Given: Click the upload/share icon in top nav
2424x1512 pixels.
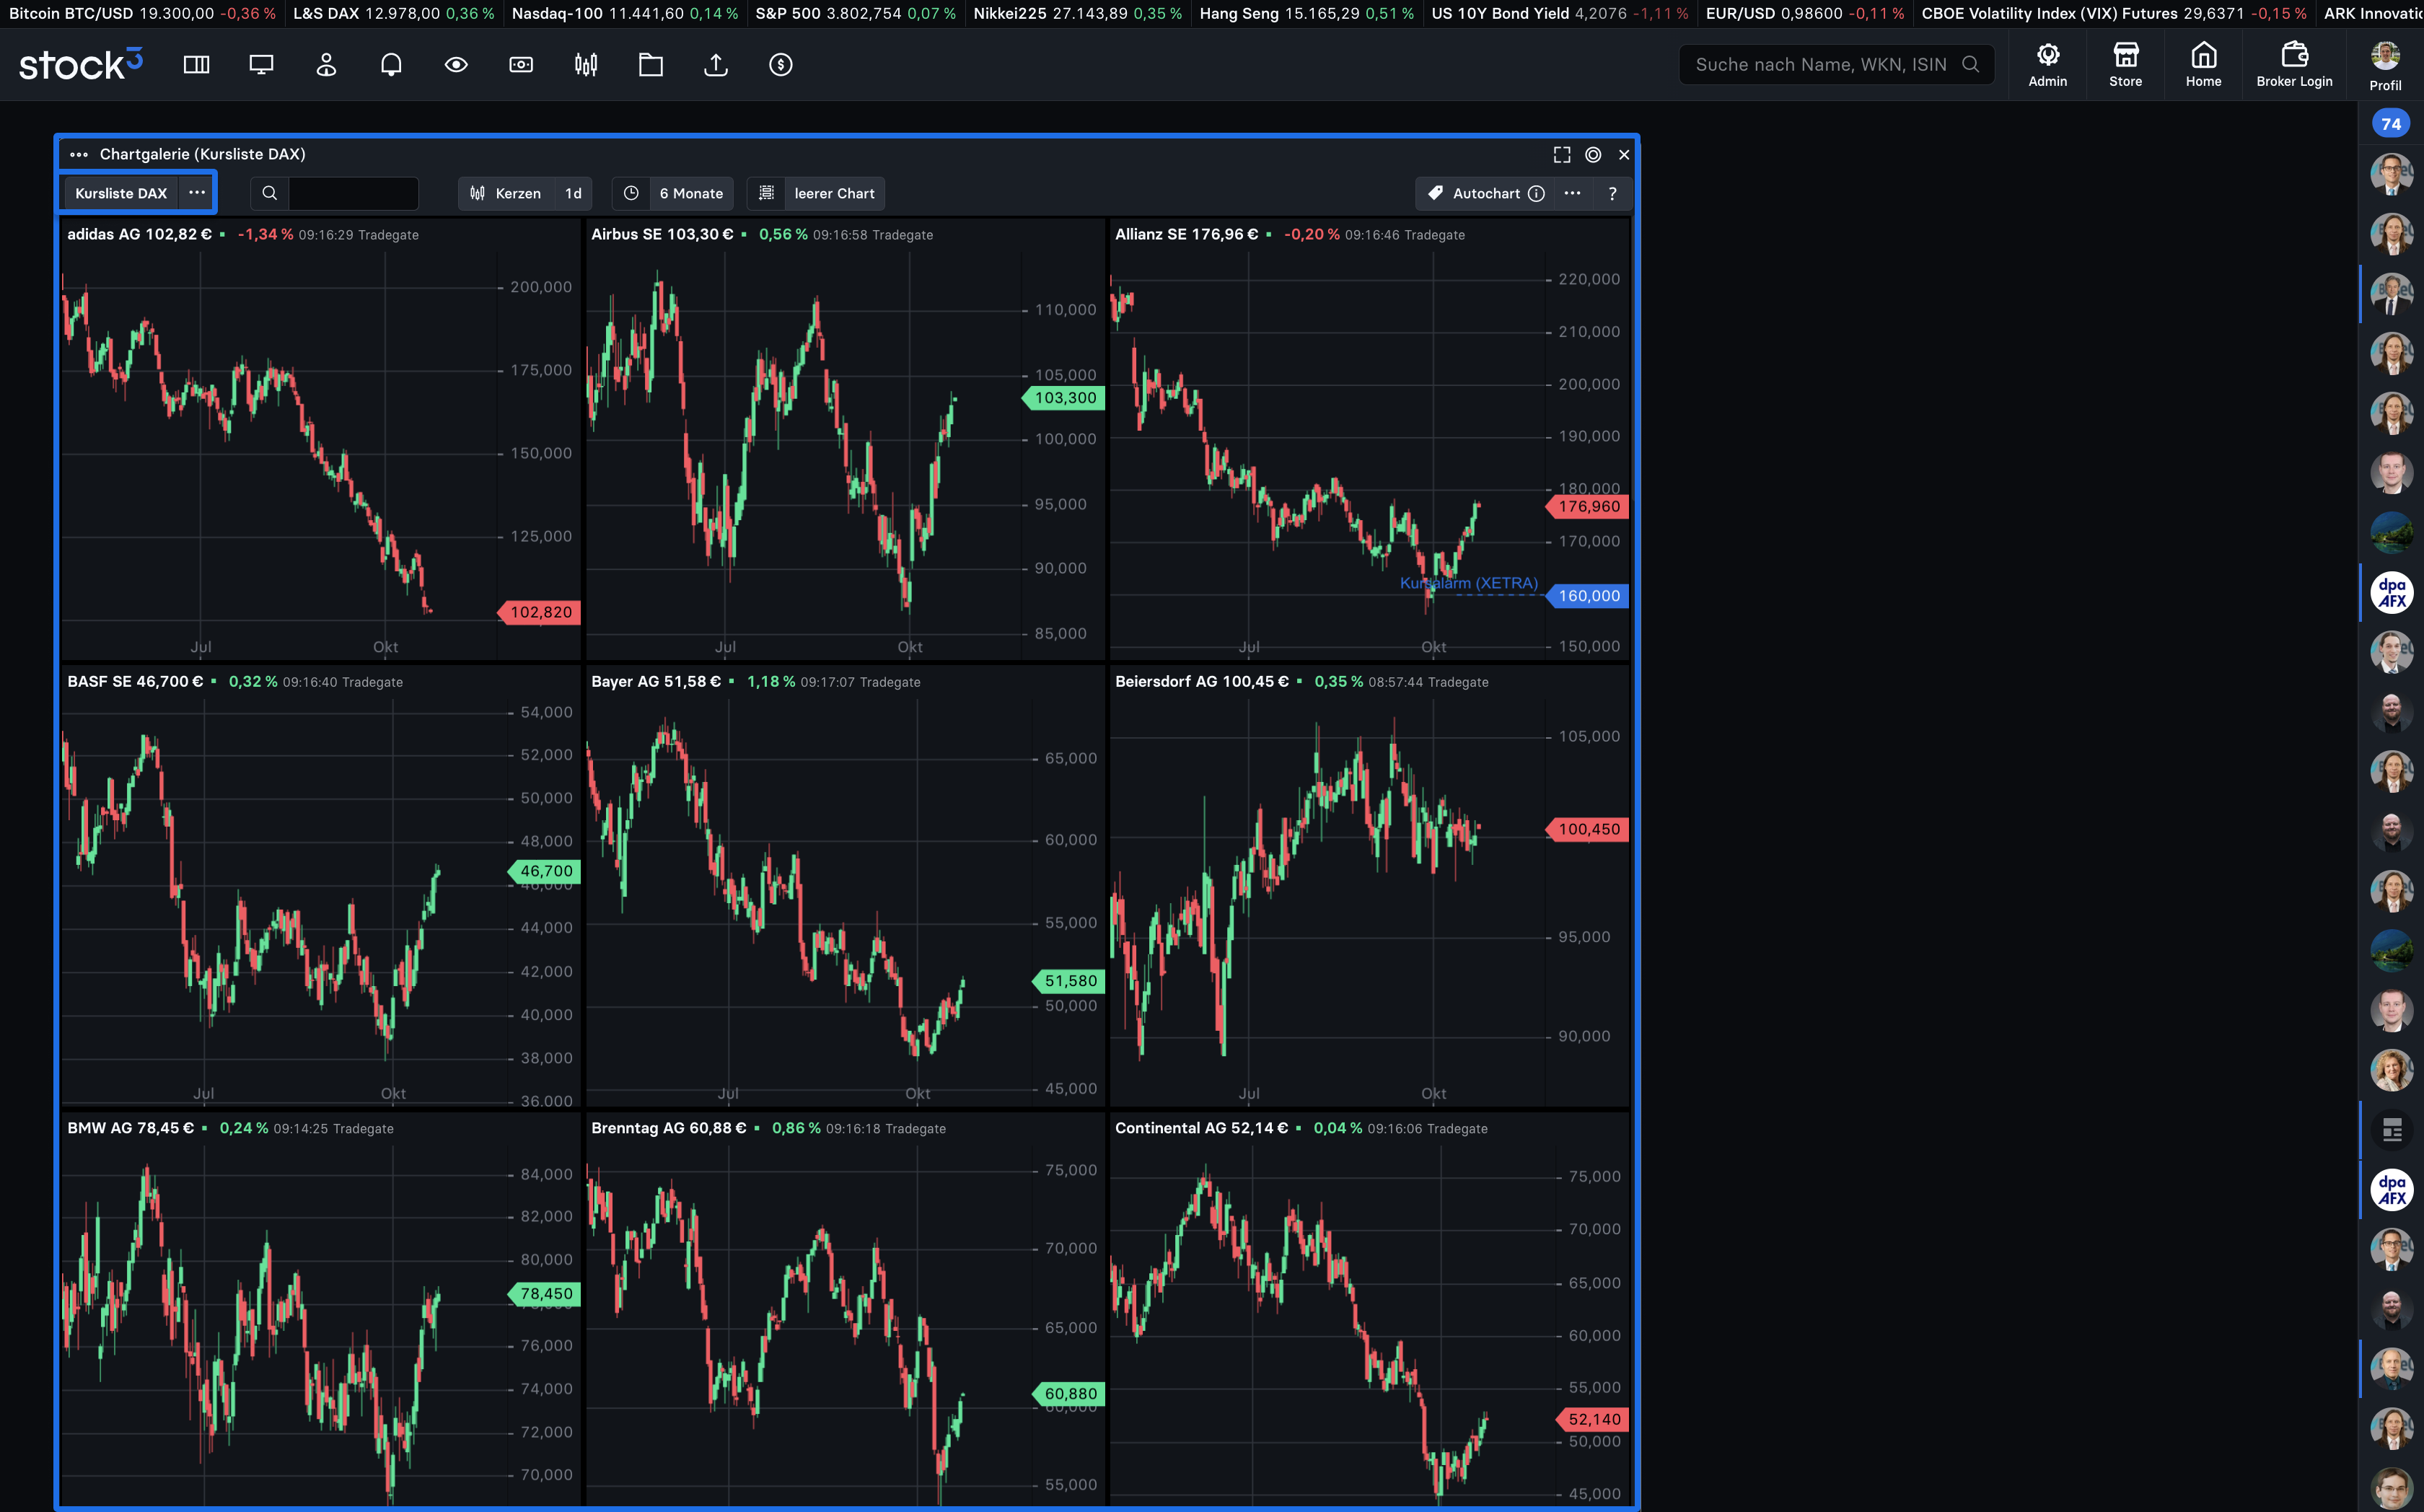Looking at the screenshot, I should [x=716, y=65].
